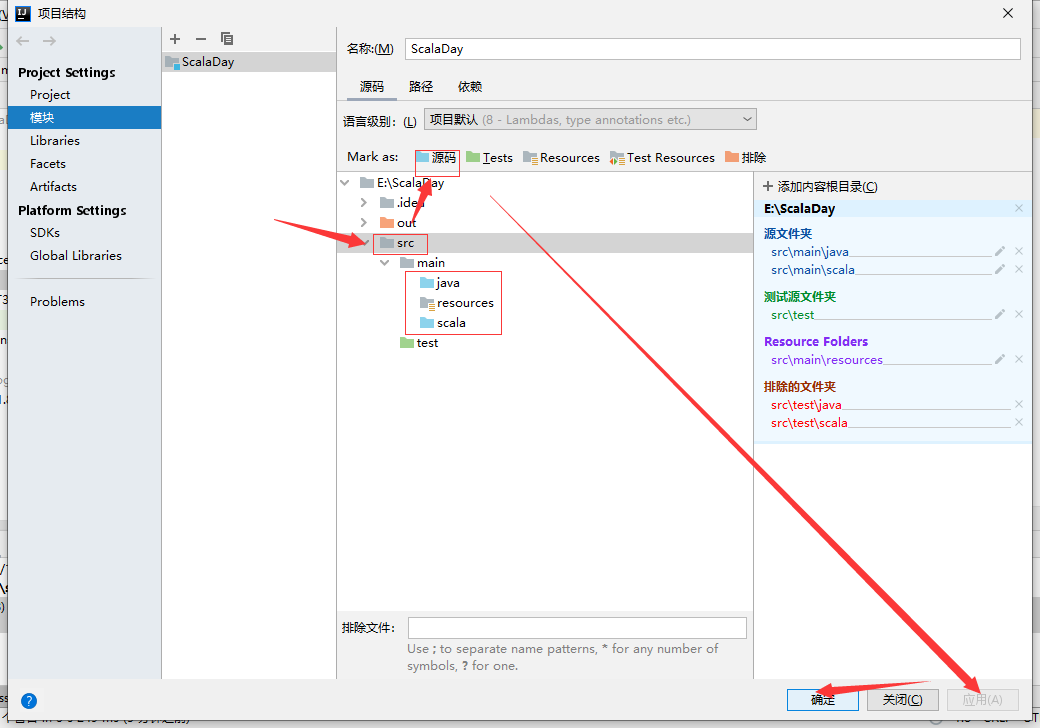
Task: Remove excluded folder src\test\java
Action: (x=1019, y=404)
